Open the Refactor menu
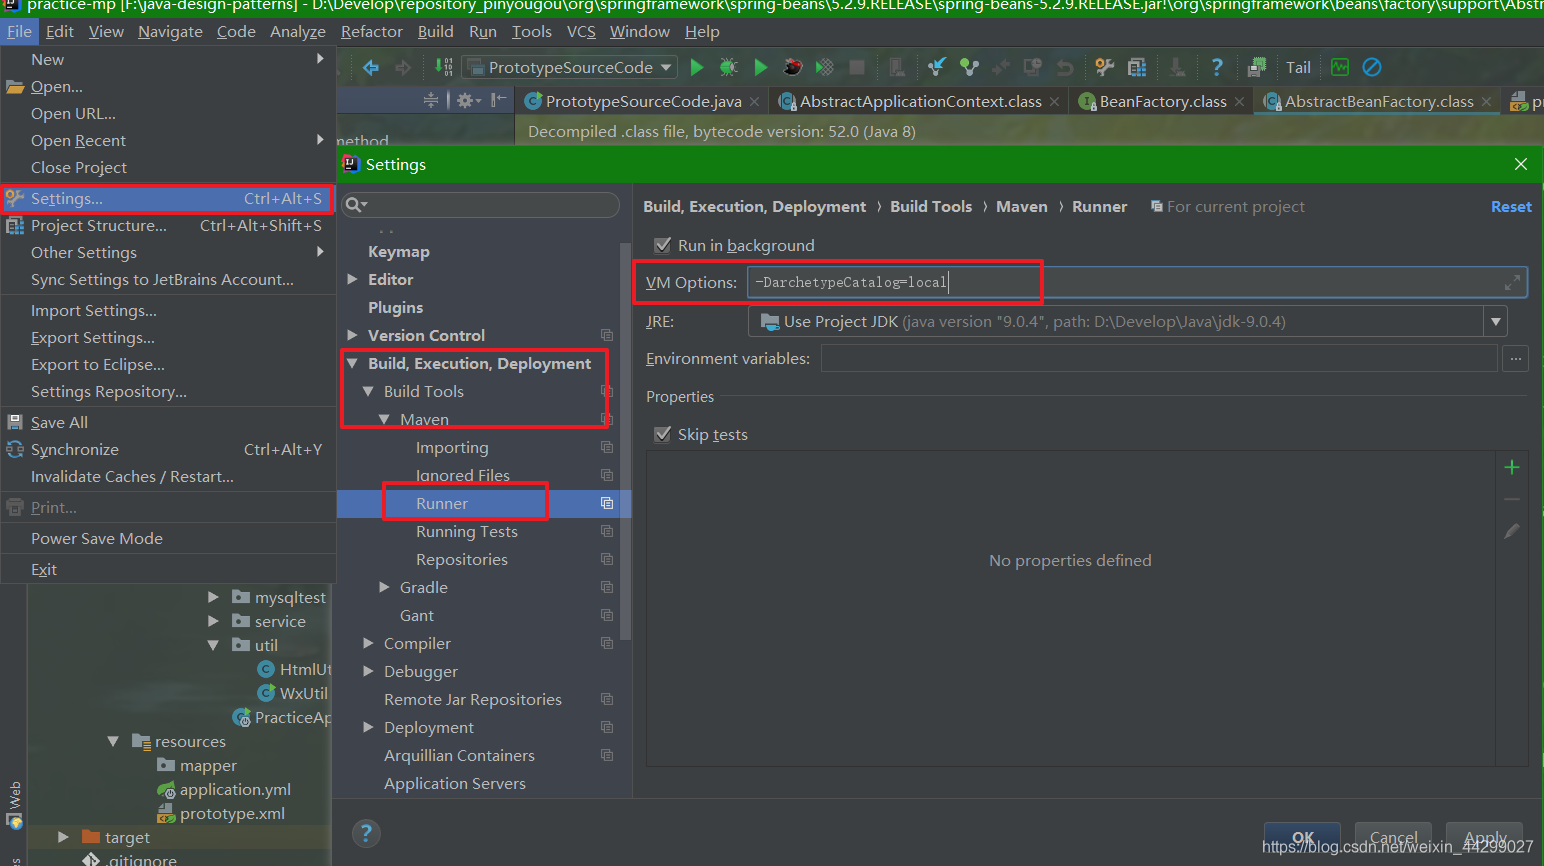The width and height of the screenshot is (1544, 866). coord(371,31)
